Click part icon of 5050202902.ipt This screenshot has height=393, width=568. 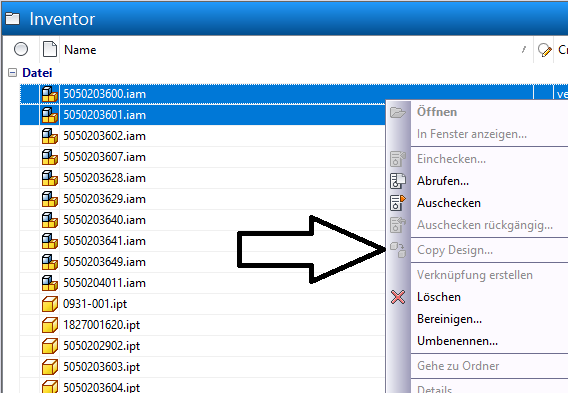pos(50,346)
